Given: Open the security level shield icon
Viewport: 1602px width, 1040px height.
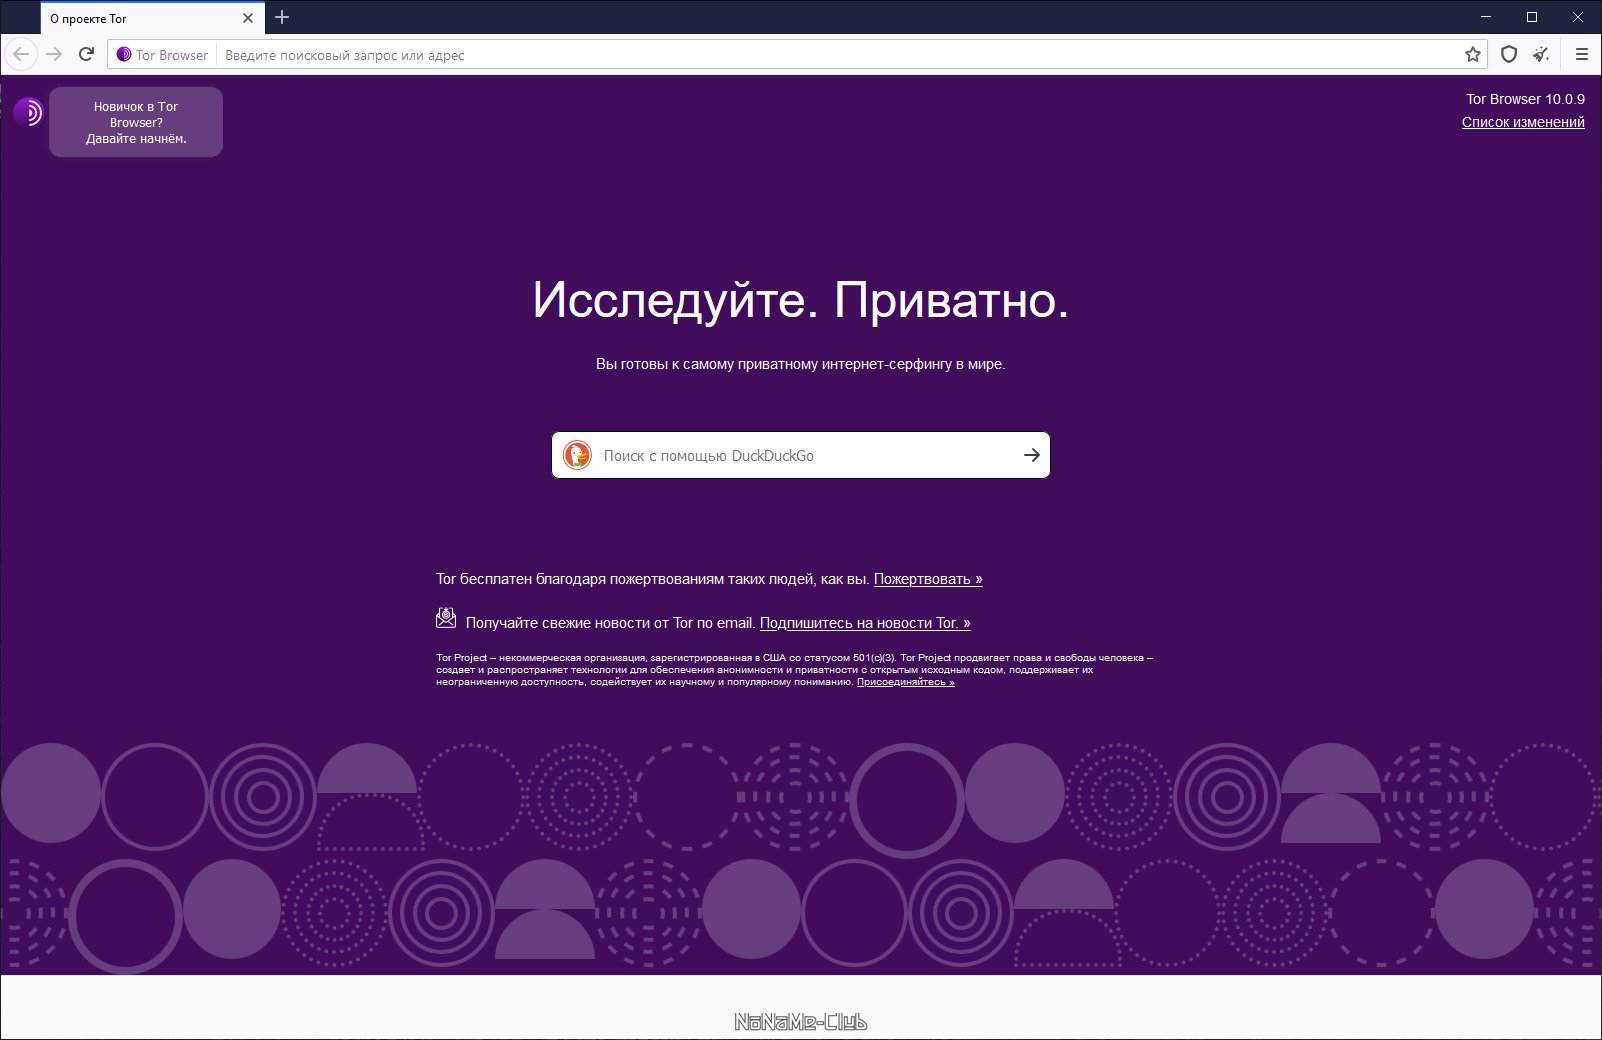Looking at the screenshot, I should 1509,54.
